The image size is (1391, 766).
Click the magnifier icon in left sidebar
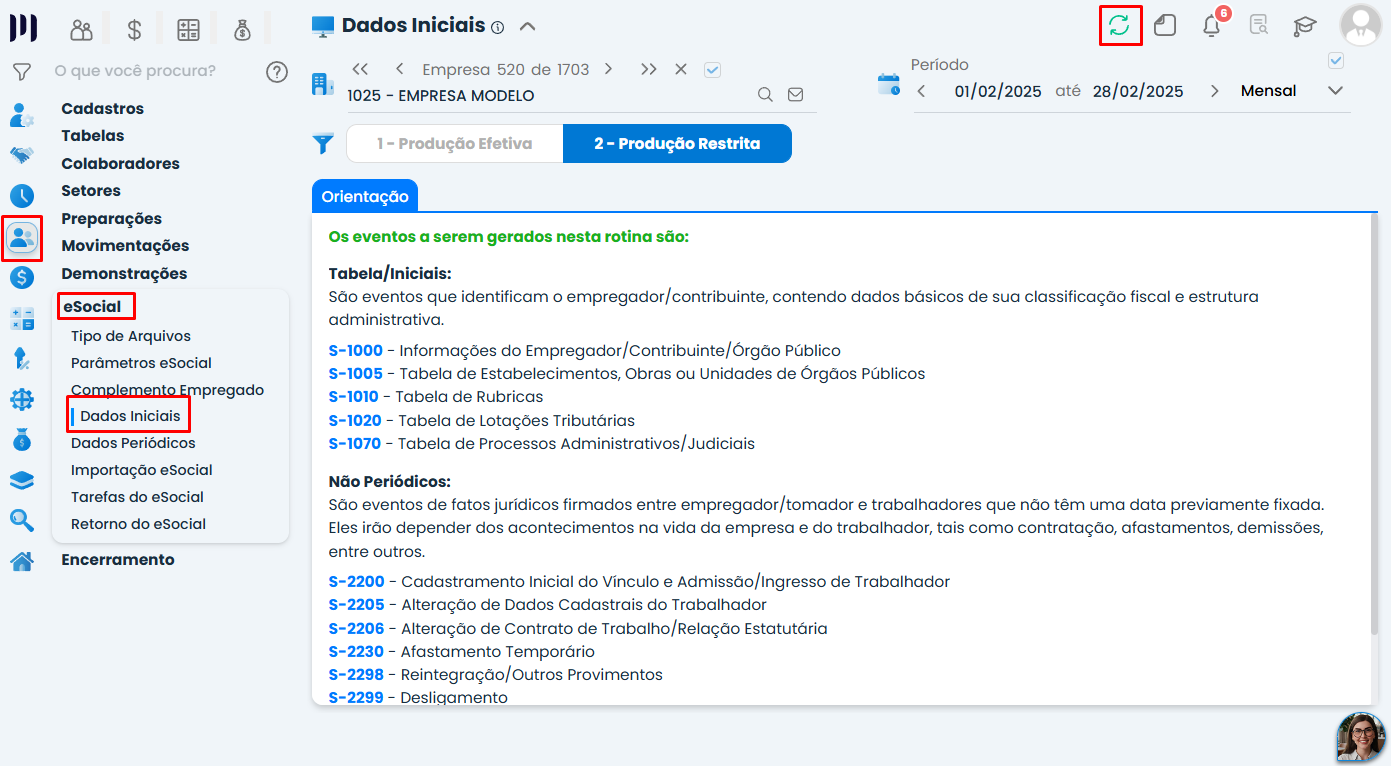click(x=21, y=520)
